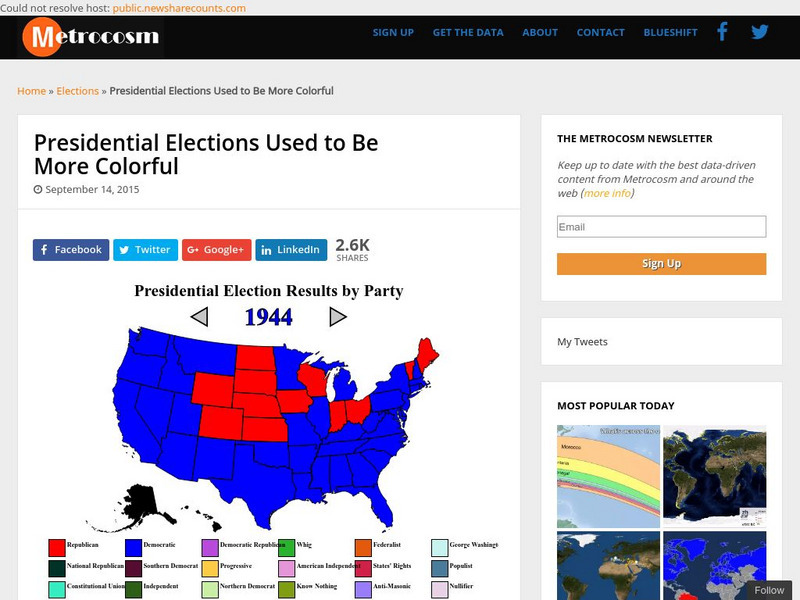Image resolution: width=800 pixels, height=600 pixels.
Task: Share the article on LinkedIn
Action: coord(291,250)
